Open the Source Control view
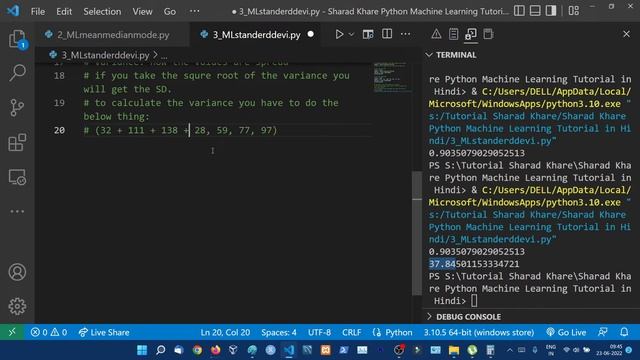Image resolution: width=640 pixels, height=360 pixels. [x=17, y=108]
